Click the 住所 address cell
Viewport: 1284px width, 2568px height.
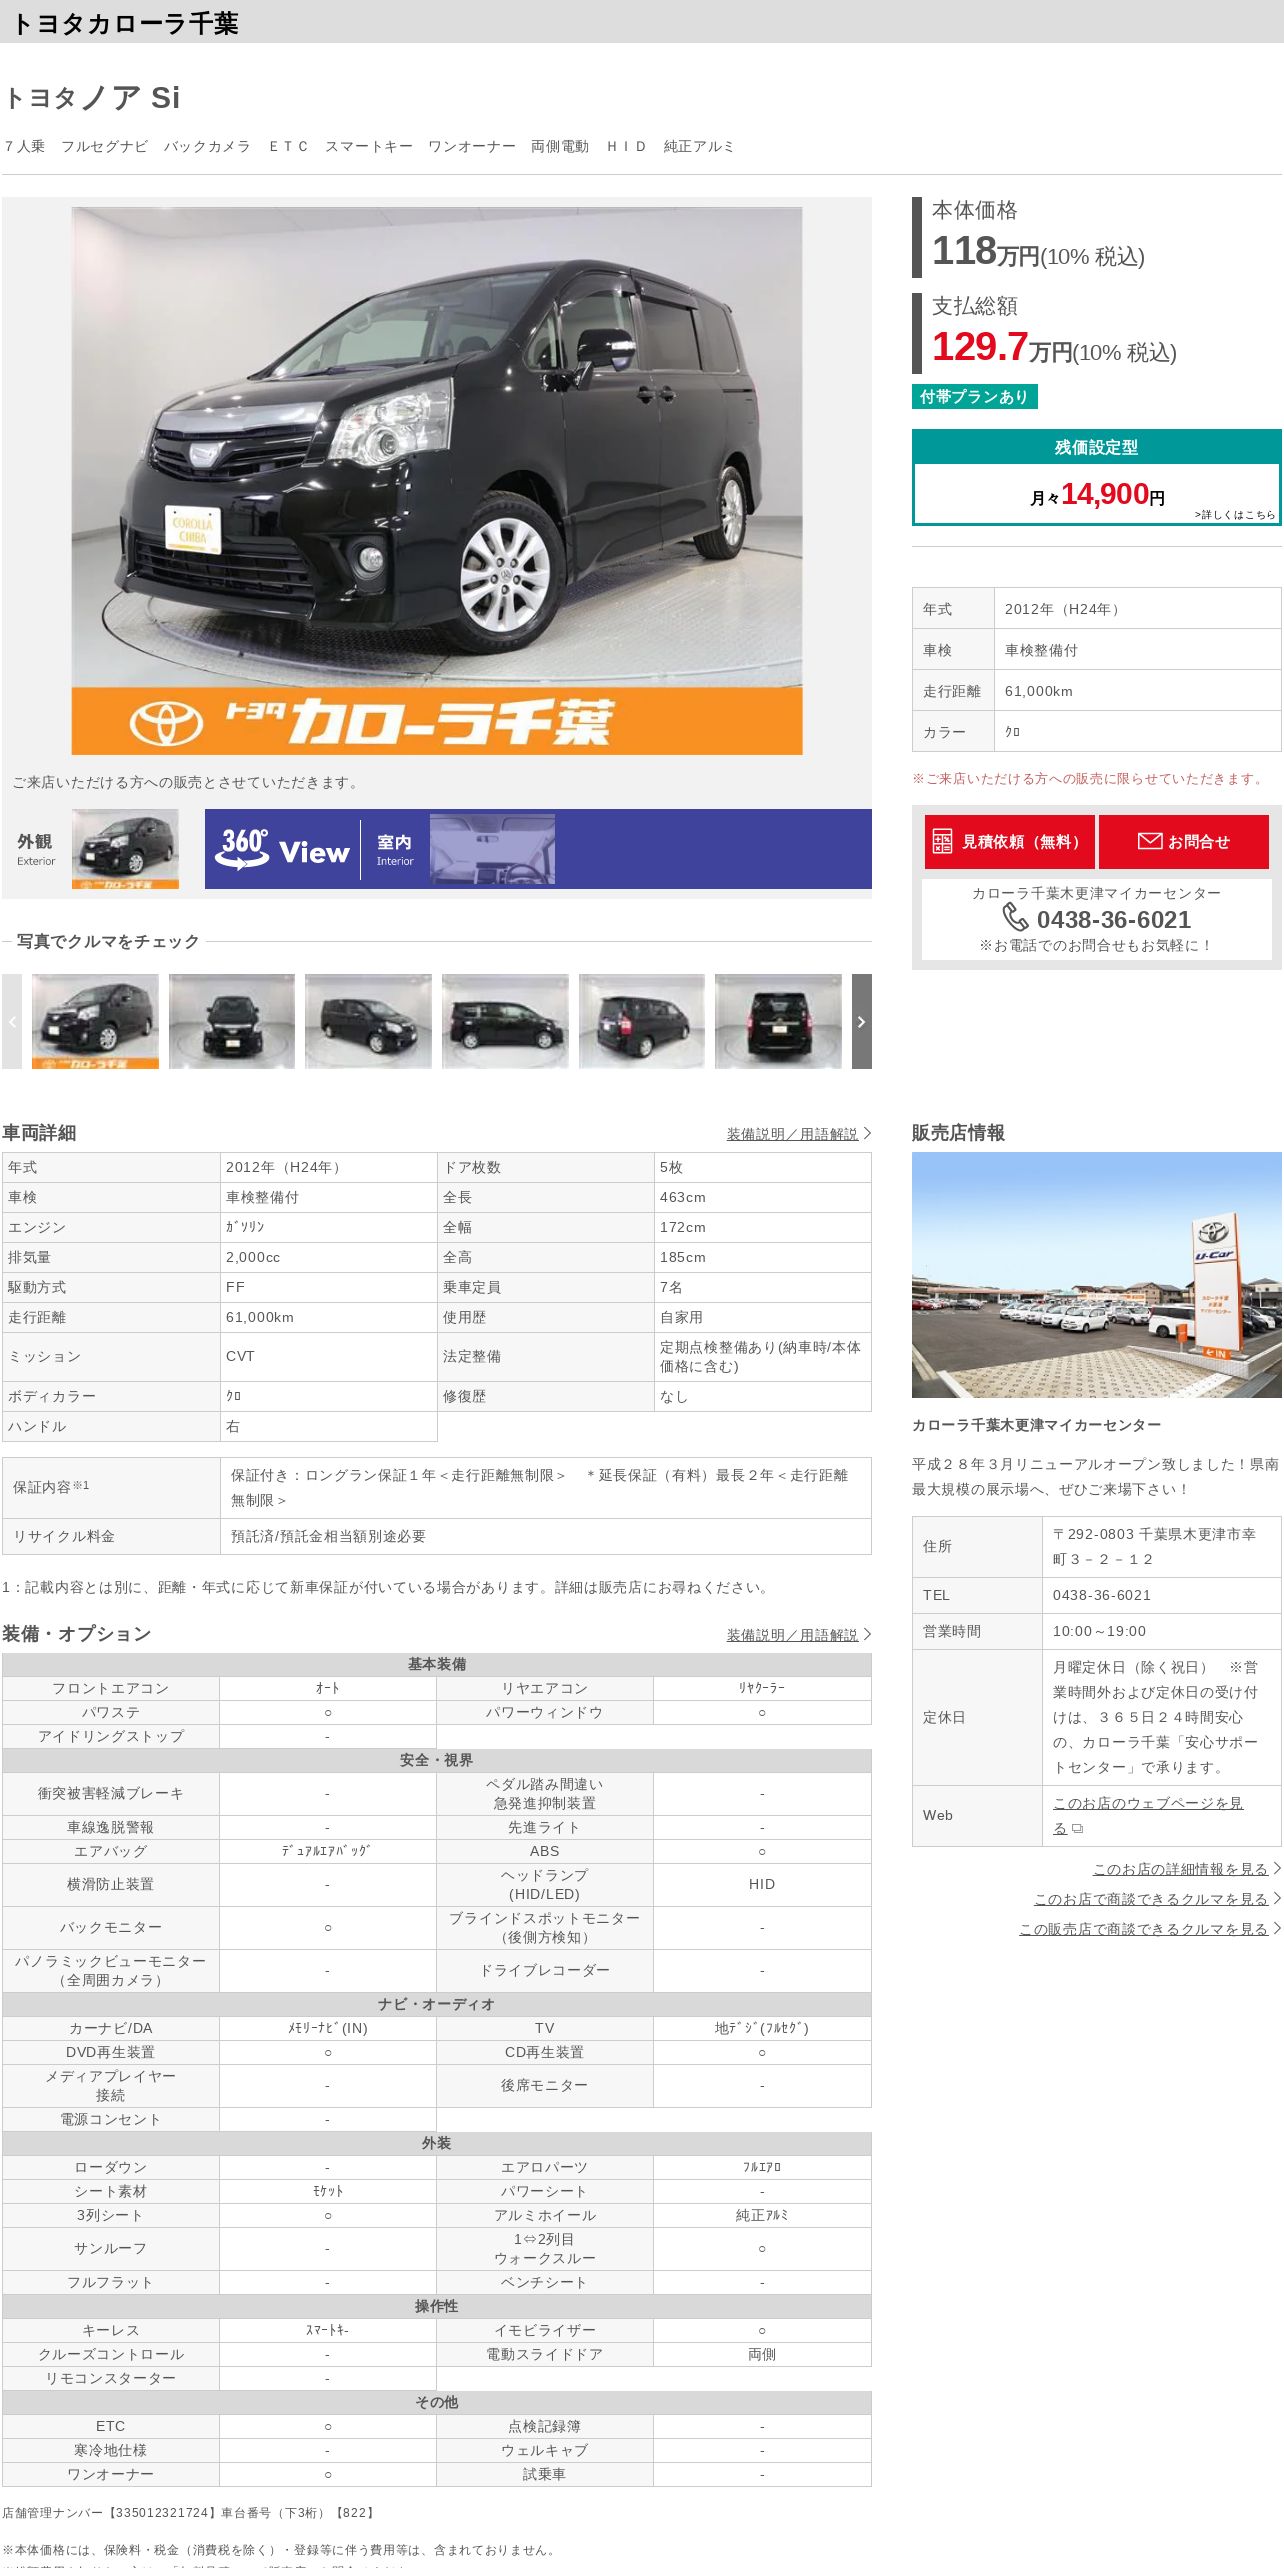[1160, 1546]
